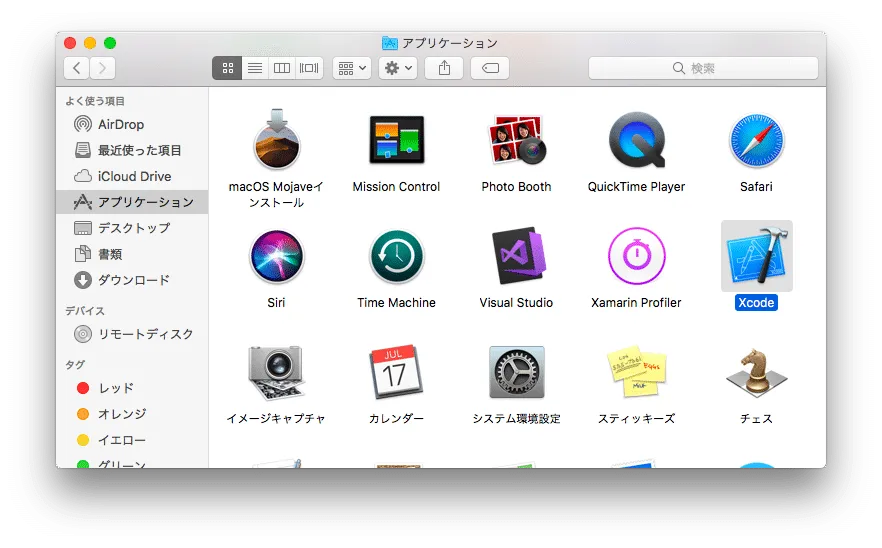Click the QuickTime Player name label
This screenshot has width=882, height=548.
pyautogui.click(x=637, y=187)
